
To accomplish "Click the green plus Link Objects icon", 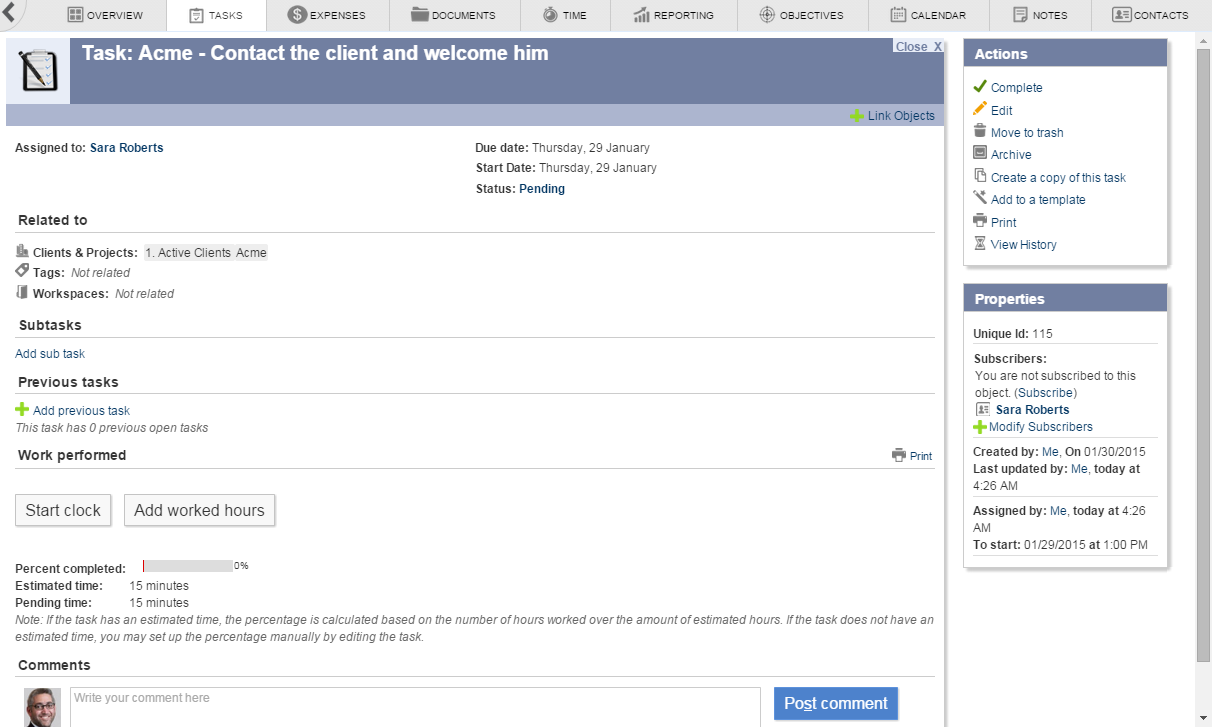I will point(856,116).
